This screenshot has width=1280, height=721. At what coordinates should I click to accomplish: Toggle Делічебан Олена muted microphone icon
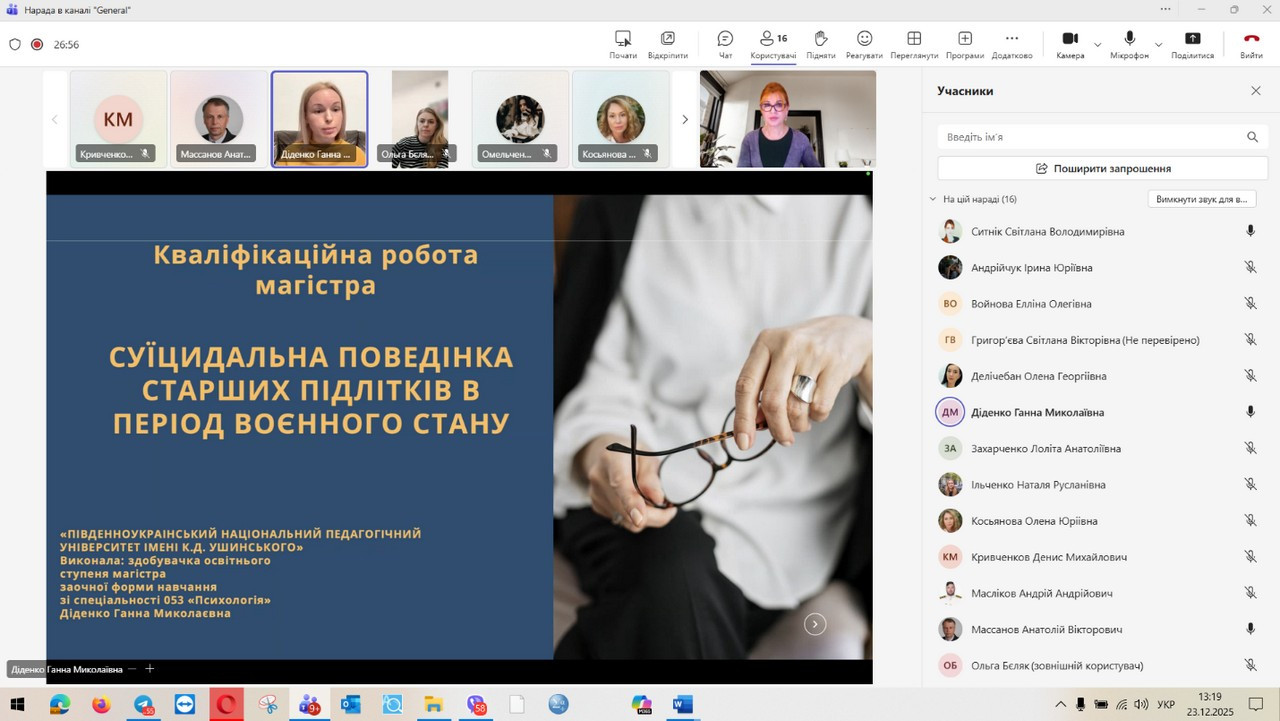pyautogui.click(x=1250, y=376)
